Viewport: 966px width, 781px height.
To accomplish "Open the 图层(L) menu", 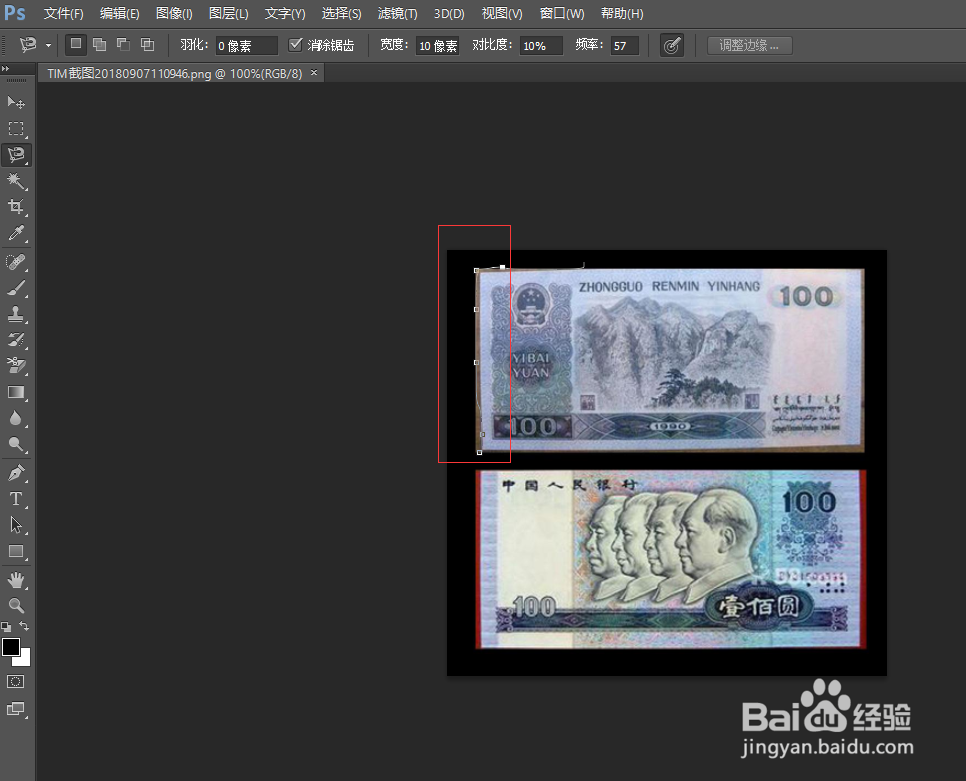I will (229, 14).
